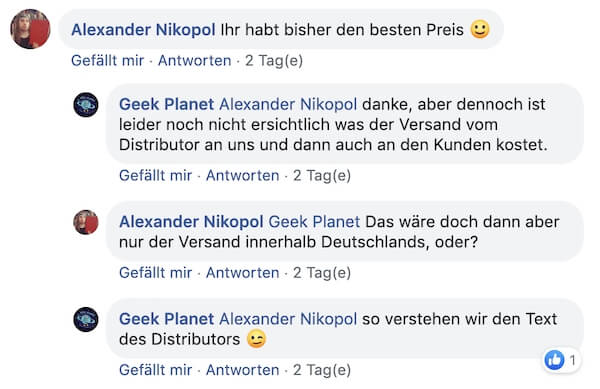
Task: Open Alexander Nikopol author name in top comment
Action: pyautogui.click(x=143, y=30)
